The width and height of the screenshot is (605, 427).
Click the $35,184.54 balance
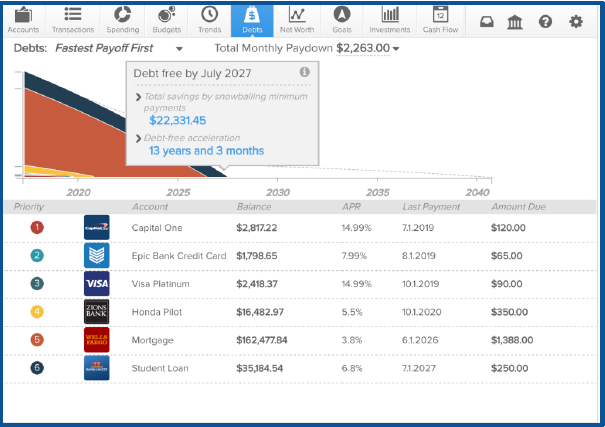(260, 368)
